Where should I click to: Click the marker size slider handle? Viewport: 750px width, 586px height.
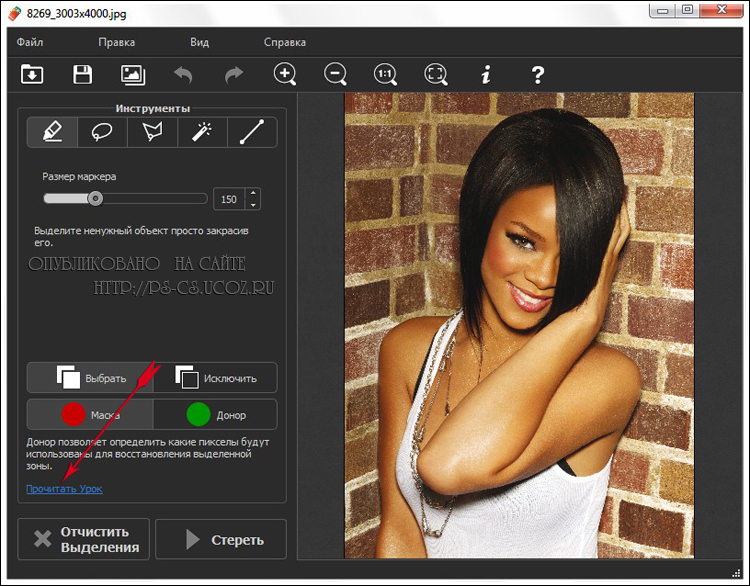[x=95, y=198]
